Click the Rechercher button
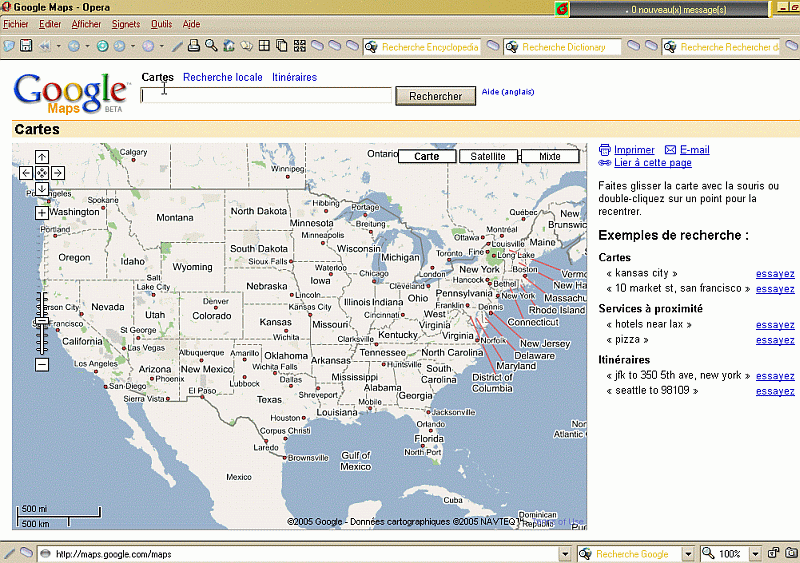800x563 pixels. [x=436, y=96]
